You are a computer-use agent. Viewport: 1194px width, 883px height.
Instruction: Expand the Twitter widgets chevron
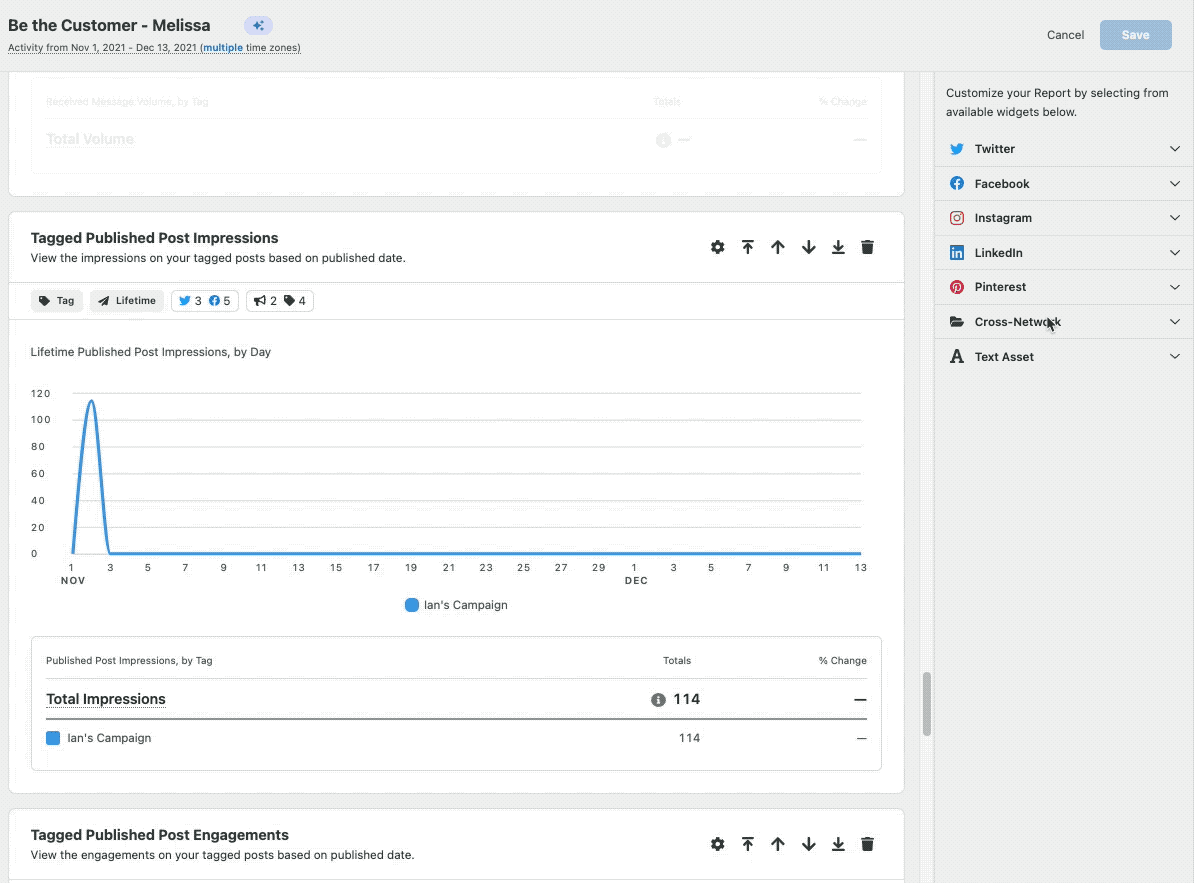pos(1175,149)
